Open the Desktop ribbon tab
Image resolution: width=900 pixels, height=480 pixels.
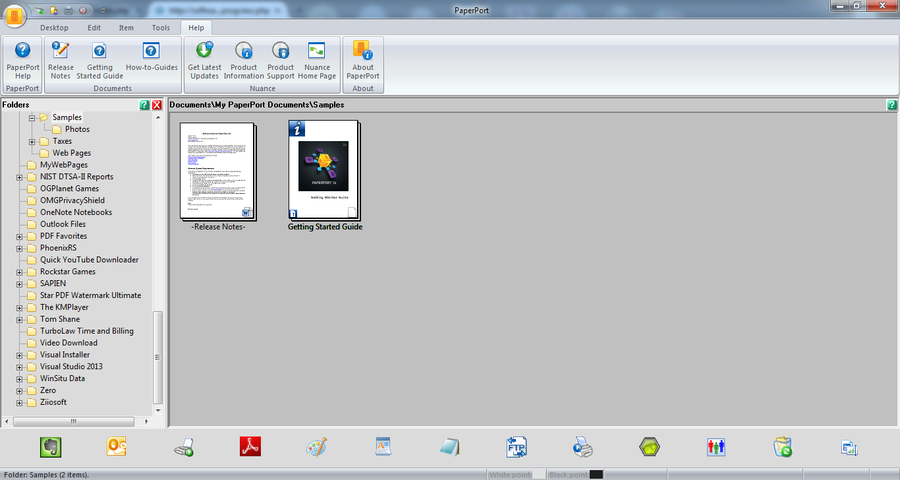[54, 28]
